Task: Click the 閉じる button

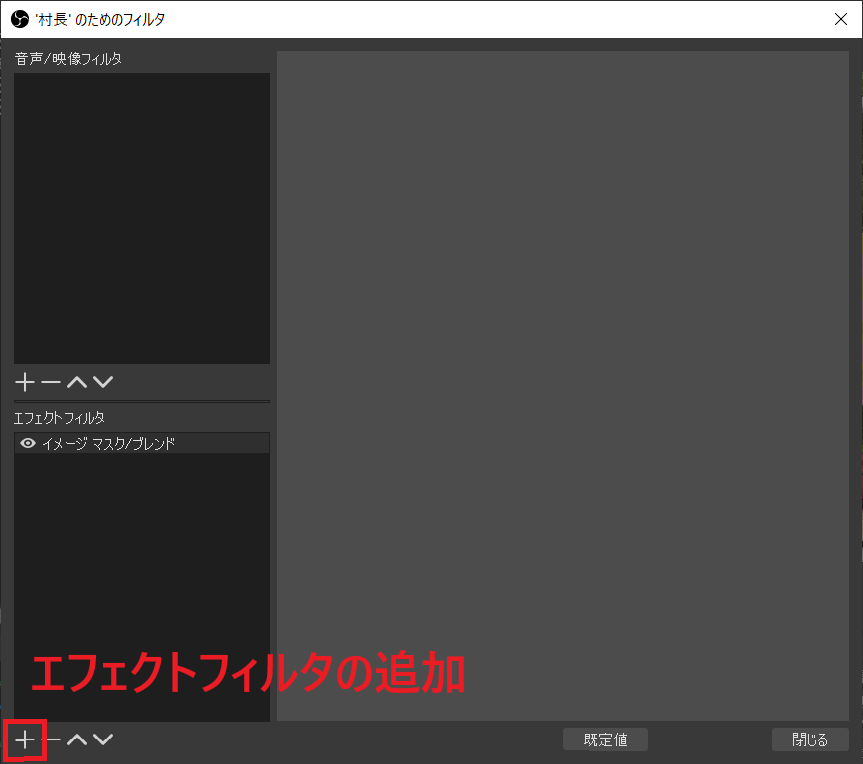Action: 810,740
